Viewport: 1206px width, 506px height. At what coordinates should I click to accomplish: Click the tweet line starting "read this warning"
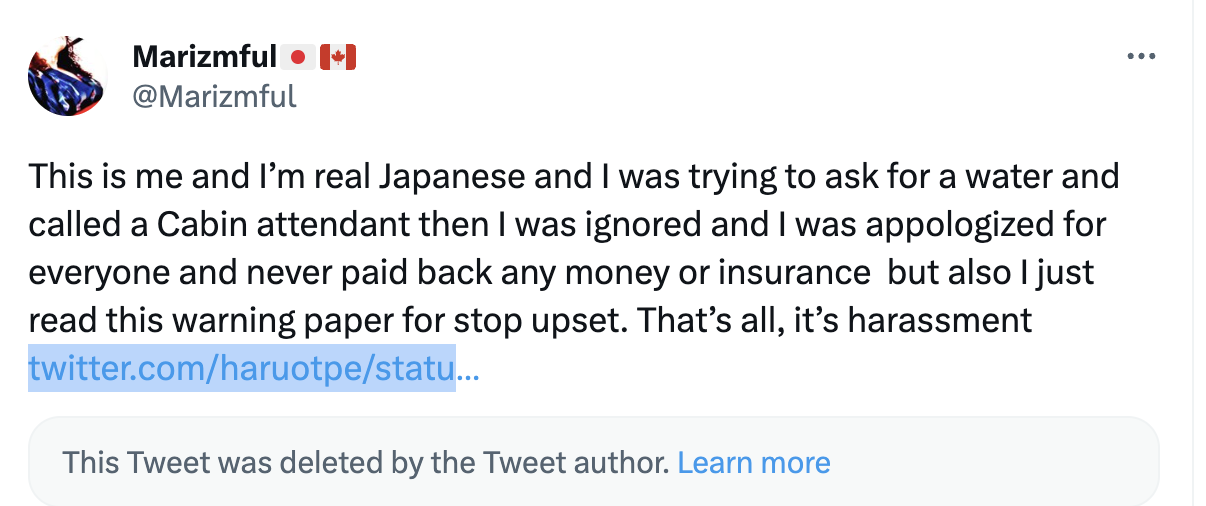[530, 320]
